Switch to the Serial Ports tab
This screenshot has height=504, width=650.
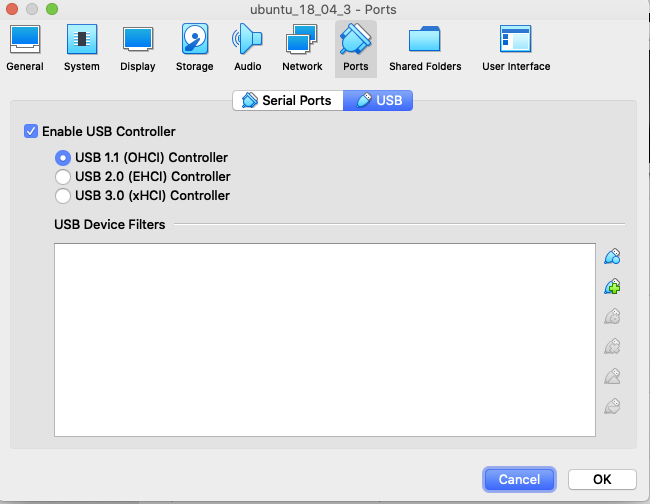[x=287, y=101]
